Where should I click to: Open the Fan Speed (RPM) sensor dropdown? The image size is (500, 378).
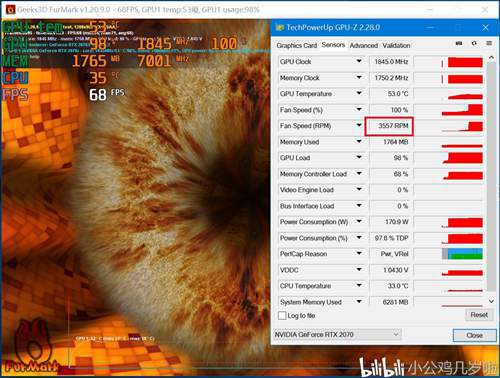coord(359,126)
